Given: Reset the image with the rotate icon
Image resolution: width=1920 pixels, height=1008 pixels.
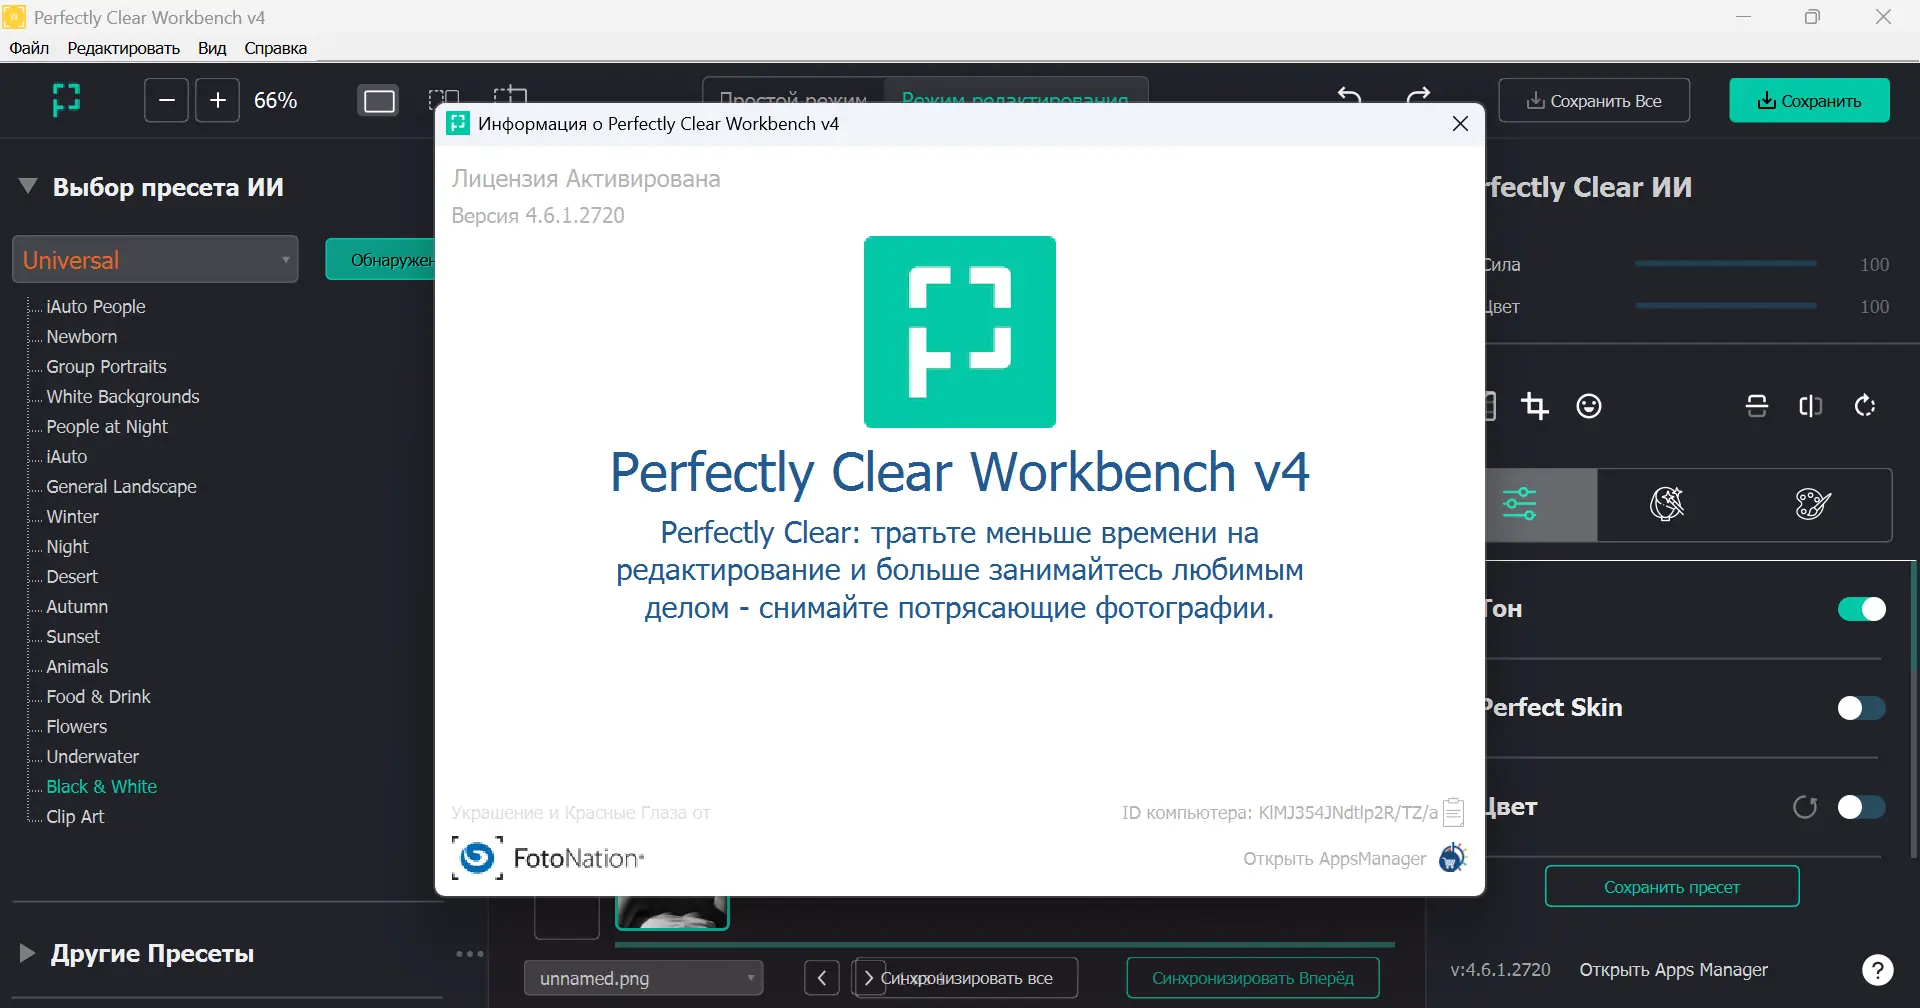Looking at the screenshot, I should pos(1865,405).
